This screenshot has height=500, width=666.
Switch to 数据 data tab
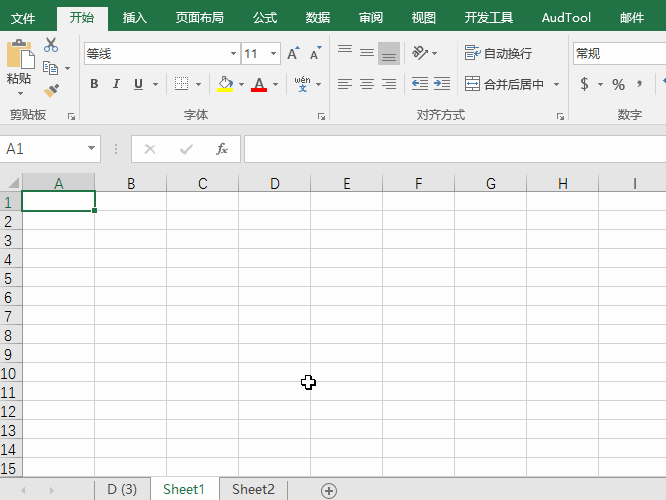pos(318,18)
